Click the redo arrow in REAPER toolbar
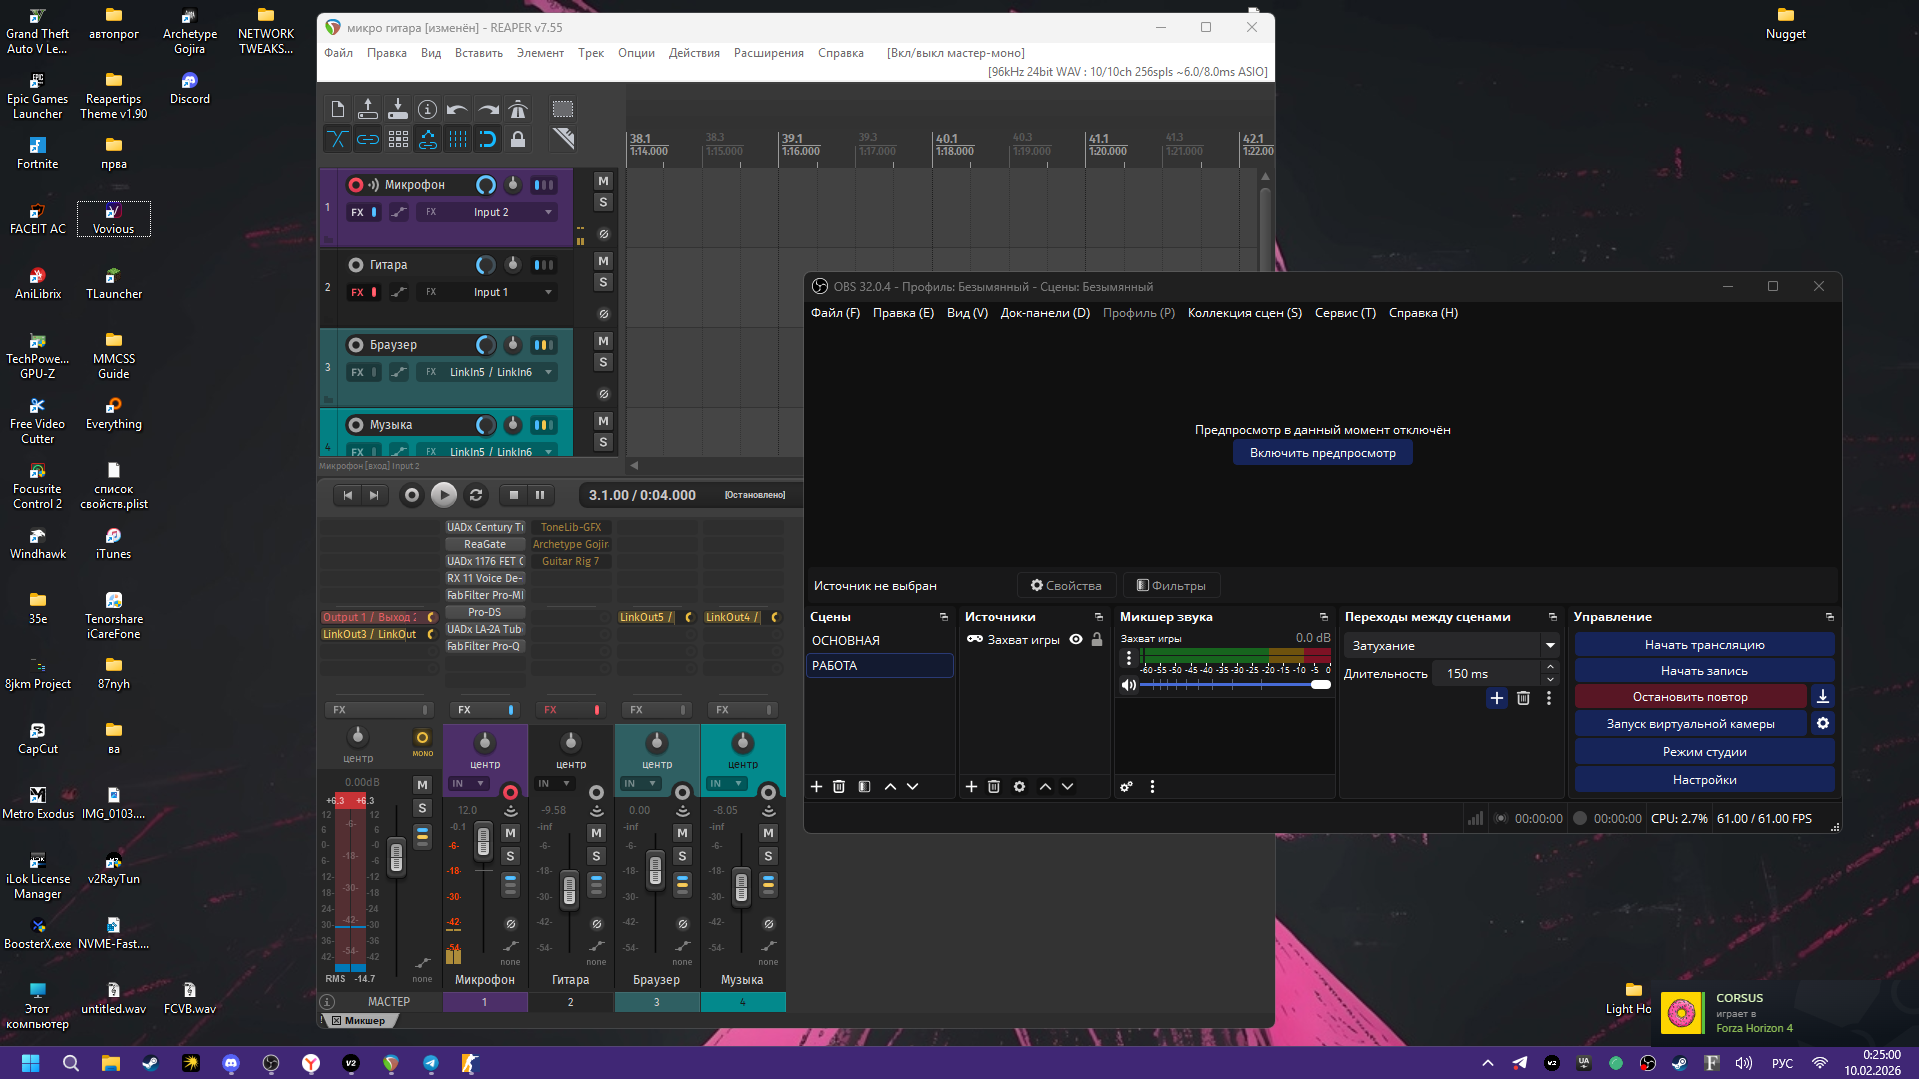This screenshot has width=1919, height=1079. point(488,109)
